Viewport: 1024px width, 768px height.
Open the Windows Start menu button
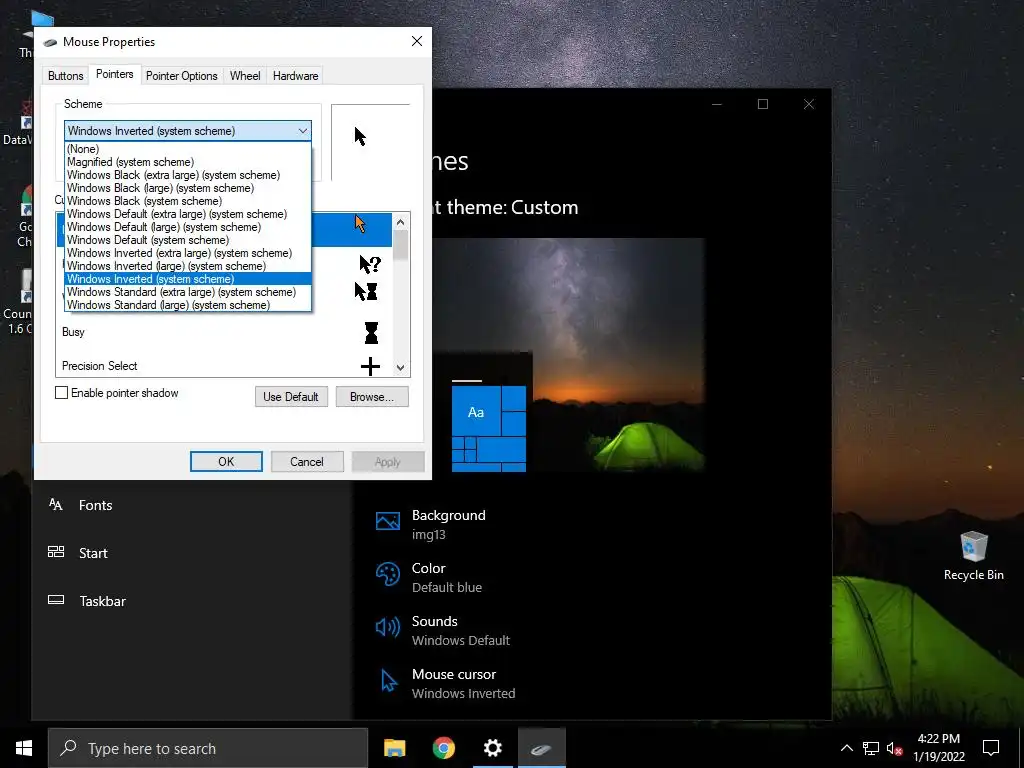tap(24, 748)
